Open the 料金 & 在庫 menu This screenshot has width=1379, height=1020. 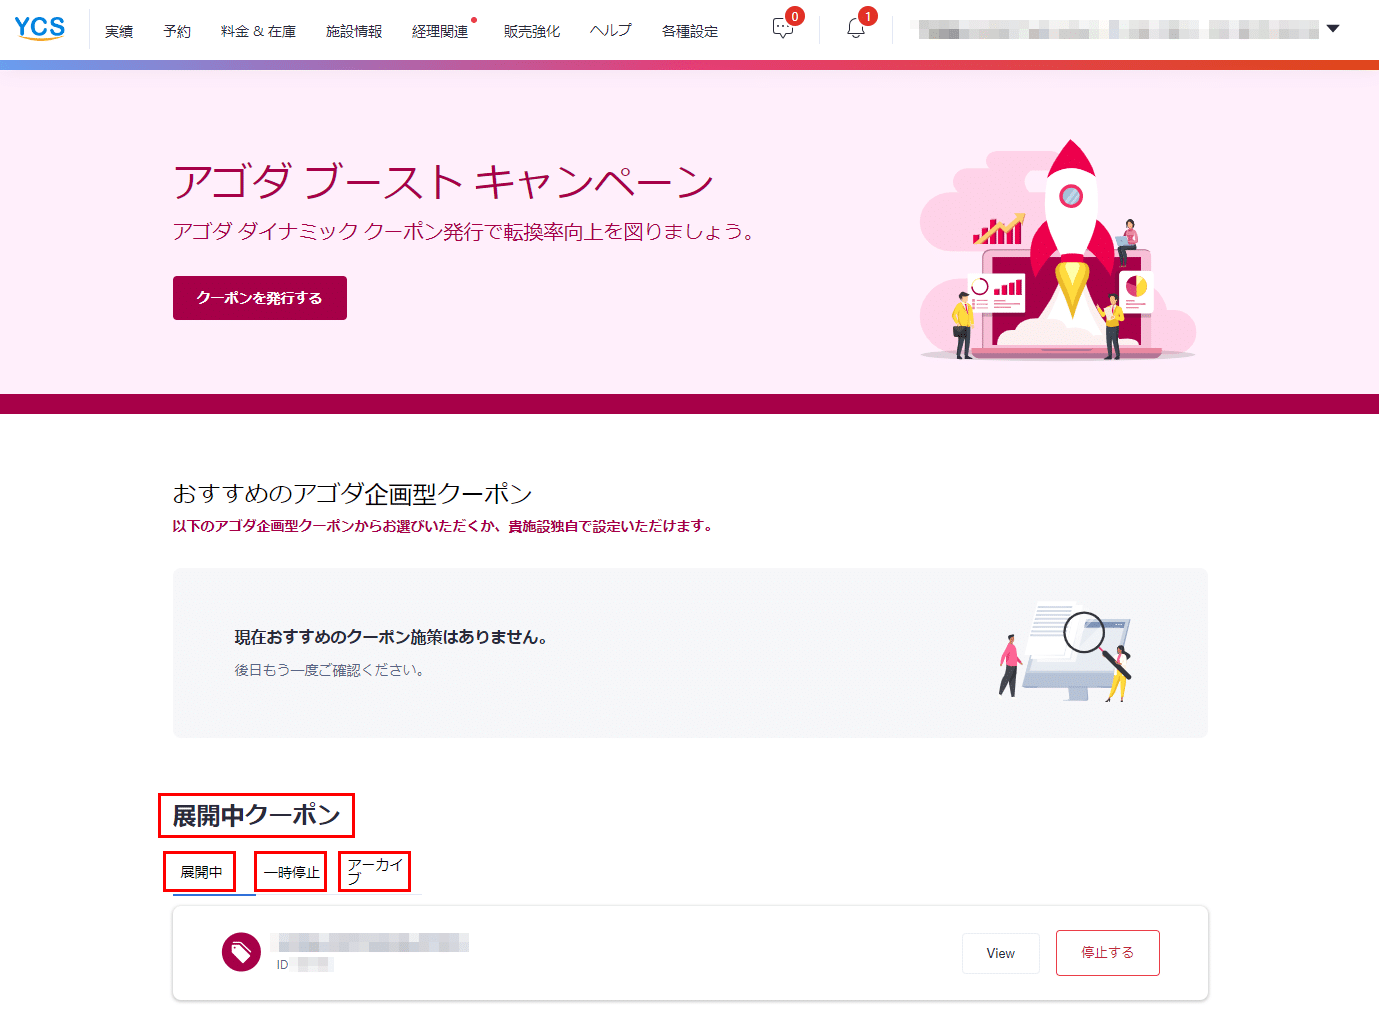click(x=258, y=31)
